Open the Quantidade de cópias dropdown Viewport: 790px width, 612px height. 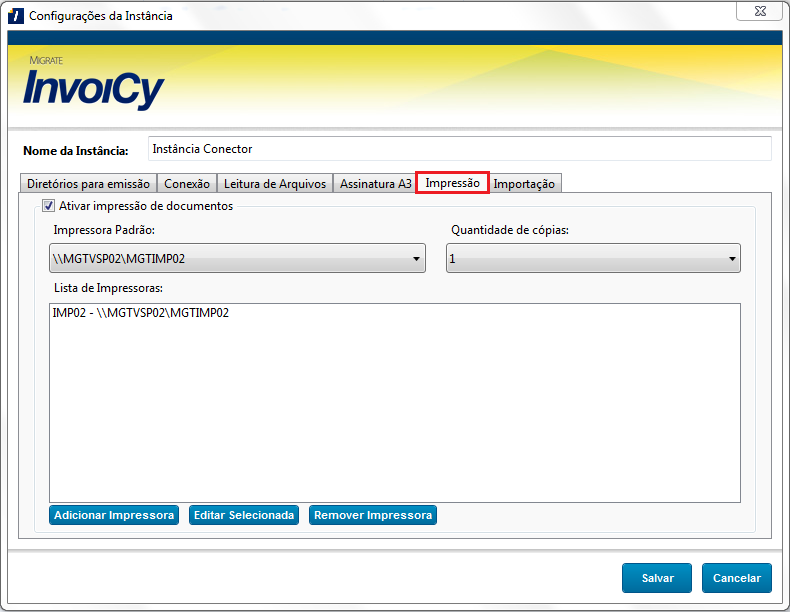(593, 259)
